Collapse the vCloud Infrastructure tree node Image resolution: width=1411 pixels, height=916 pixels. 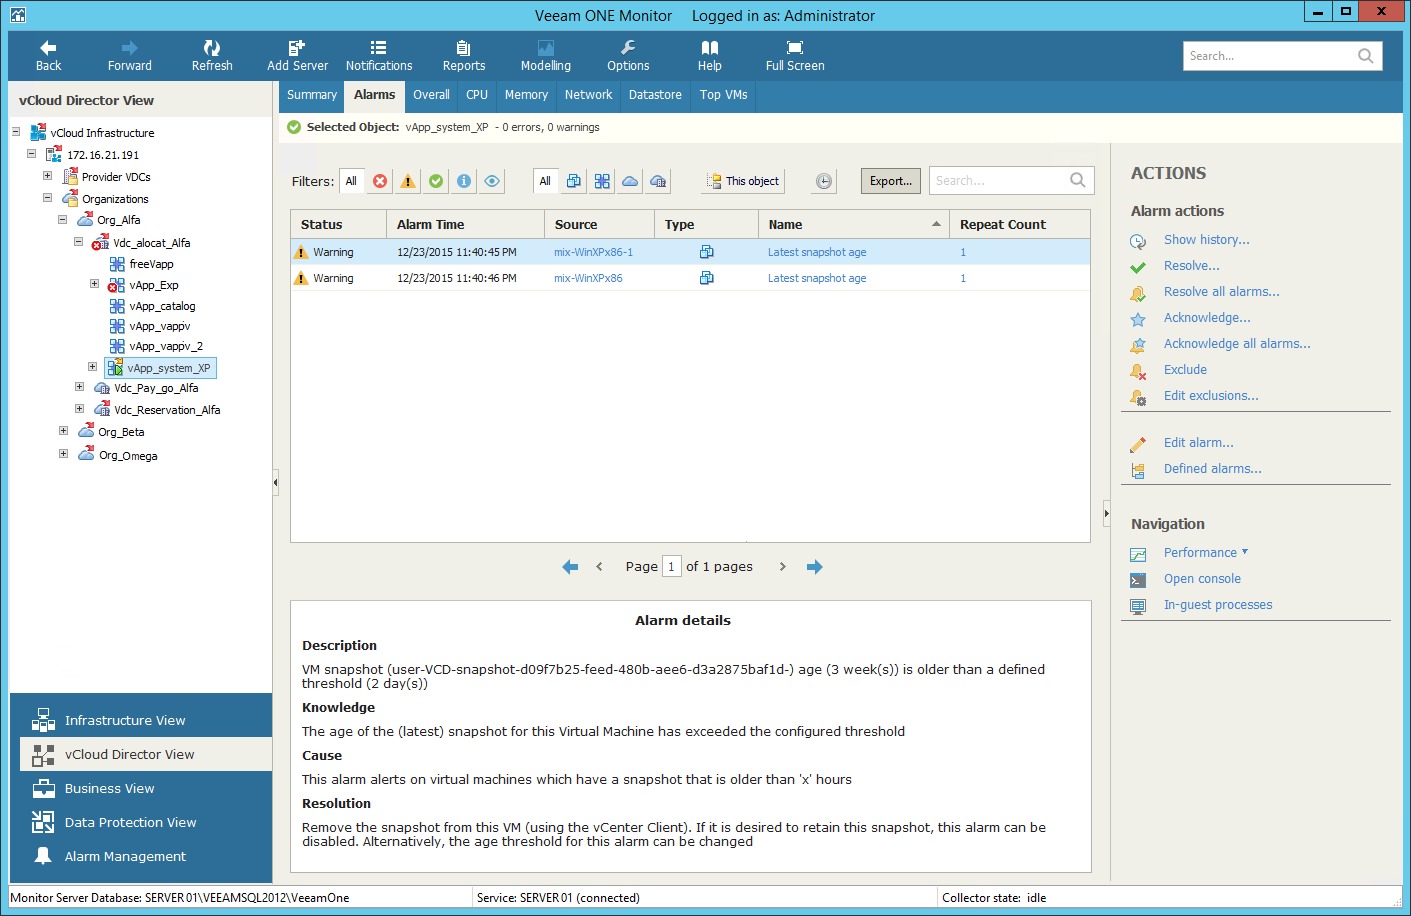click(x=16, y=131)
